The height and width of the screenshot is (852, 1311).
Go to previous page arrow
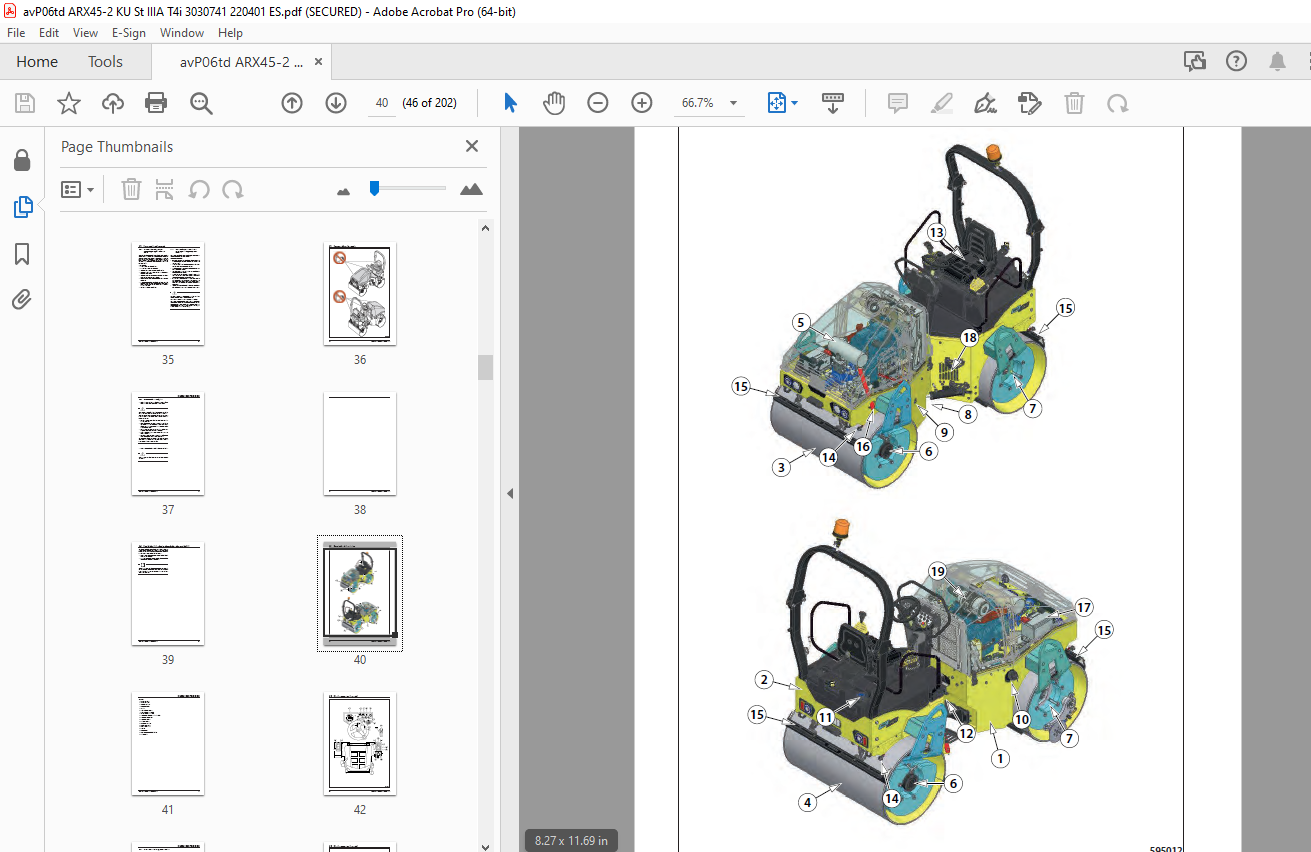[x=292, y=103]
